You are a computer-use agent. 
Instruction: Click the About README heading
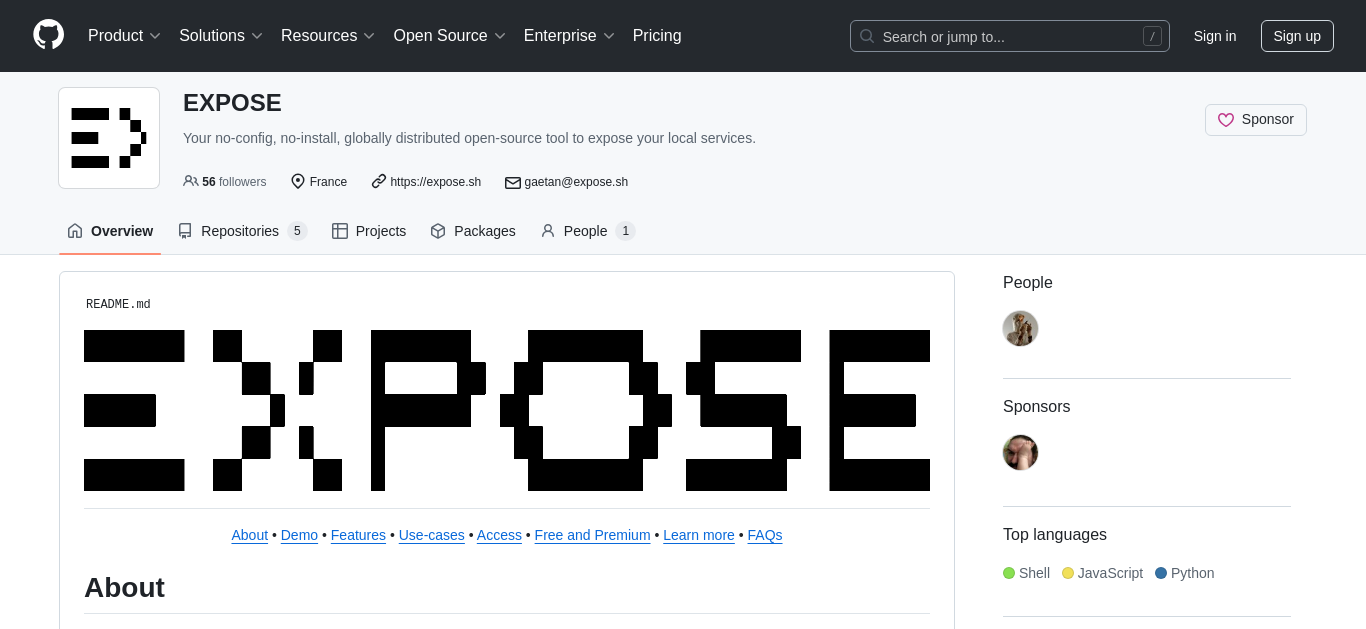(124, 588)
